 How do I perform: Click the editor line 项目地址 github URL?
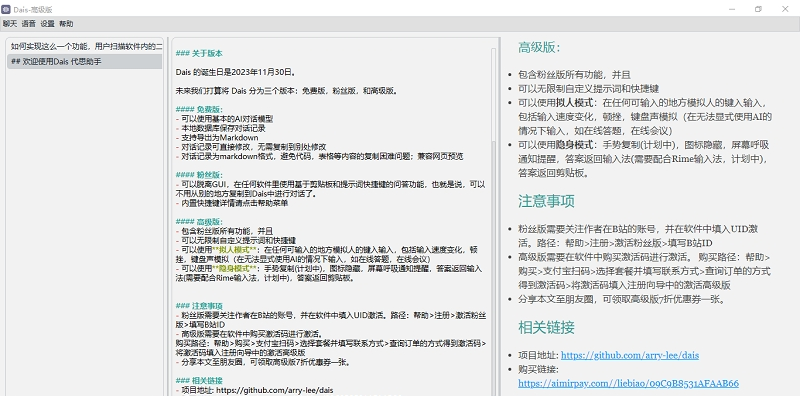pos(254,390)
